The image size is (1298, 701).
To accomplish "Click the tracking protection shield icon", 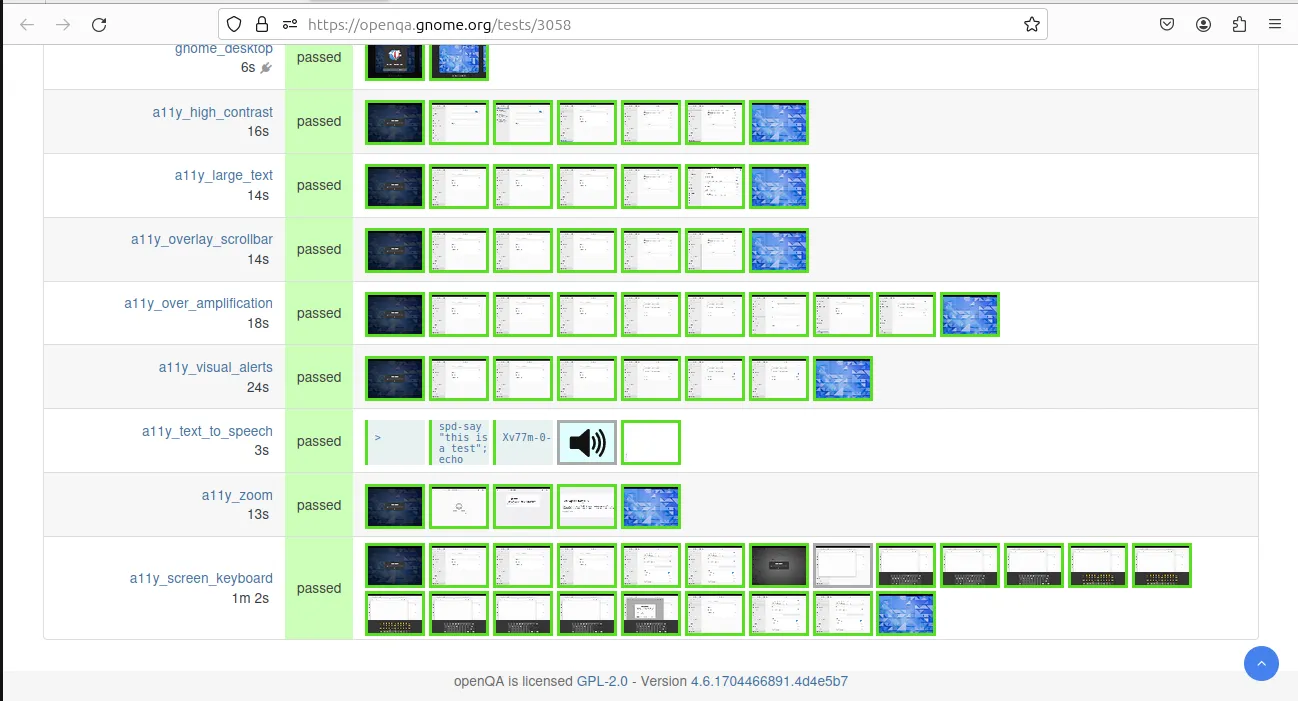I will [x=234, y=25].
